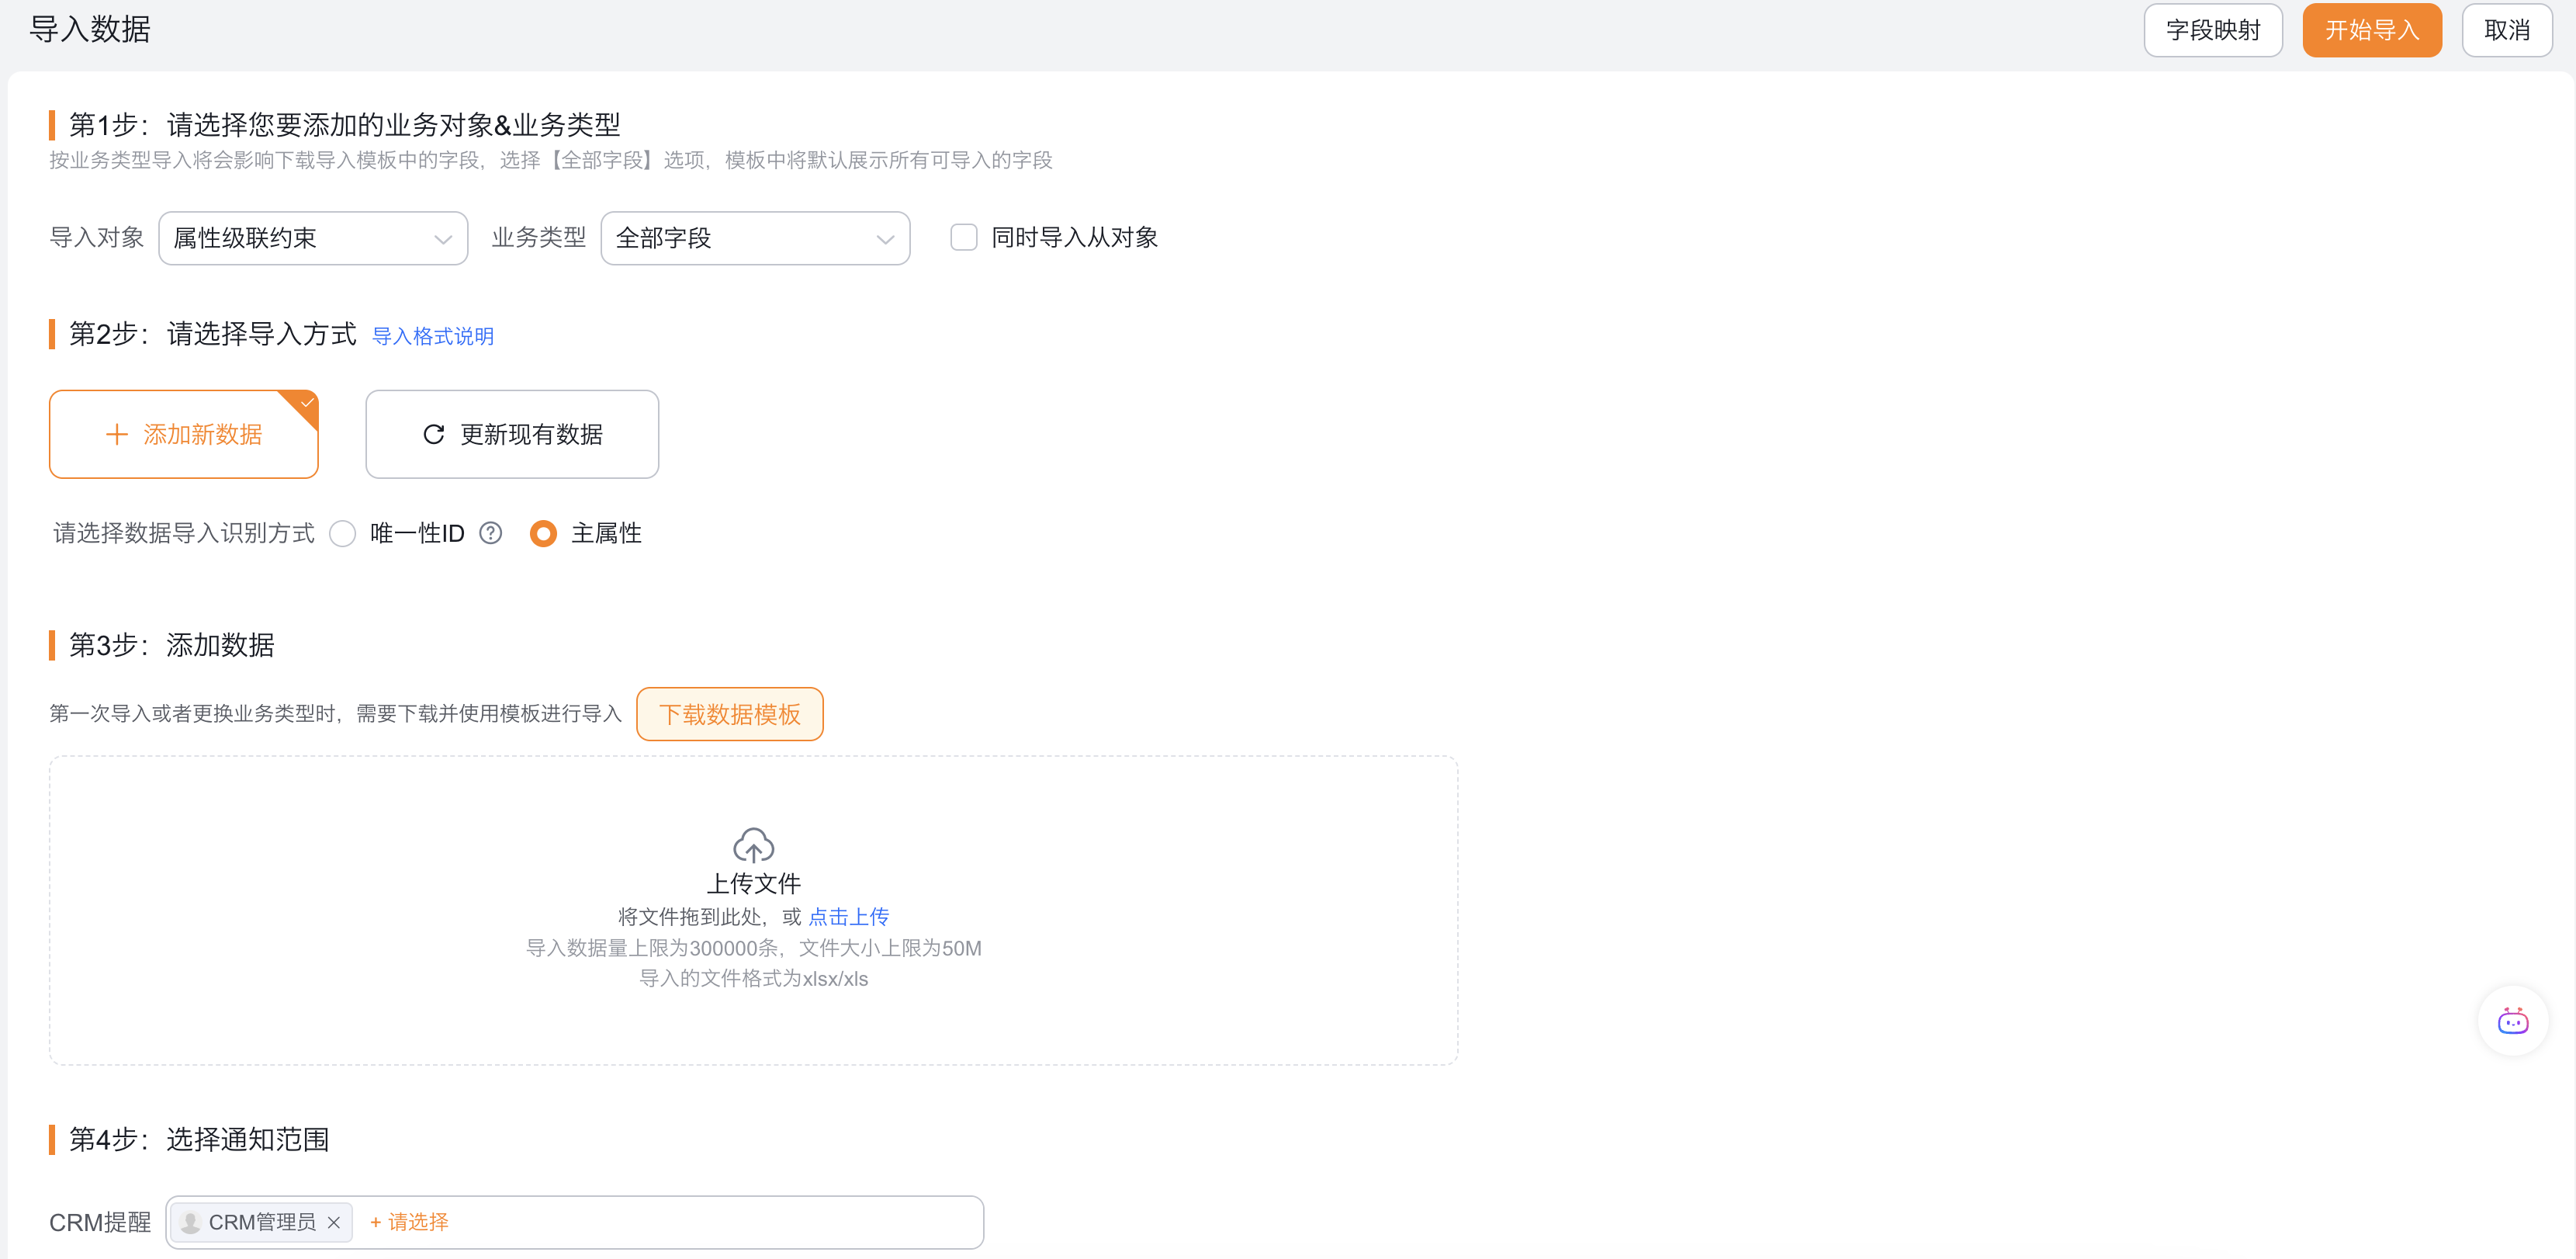Select the 添加新数据 import mode
Viewport: 2576px width, 1259px height.
coord(184,434)
